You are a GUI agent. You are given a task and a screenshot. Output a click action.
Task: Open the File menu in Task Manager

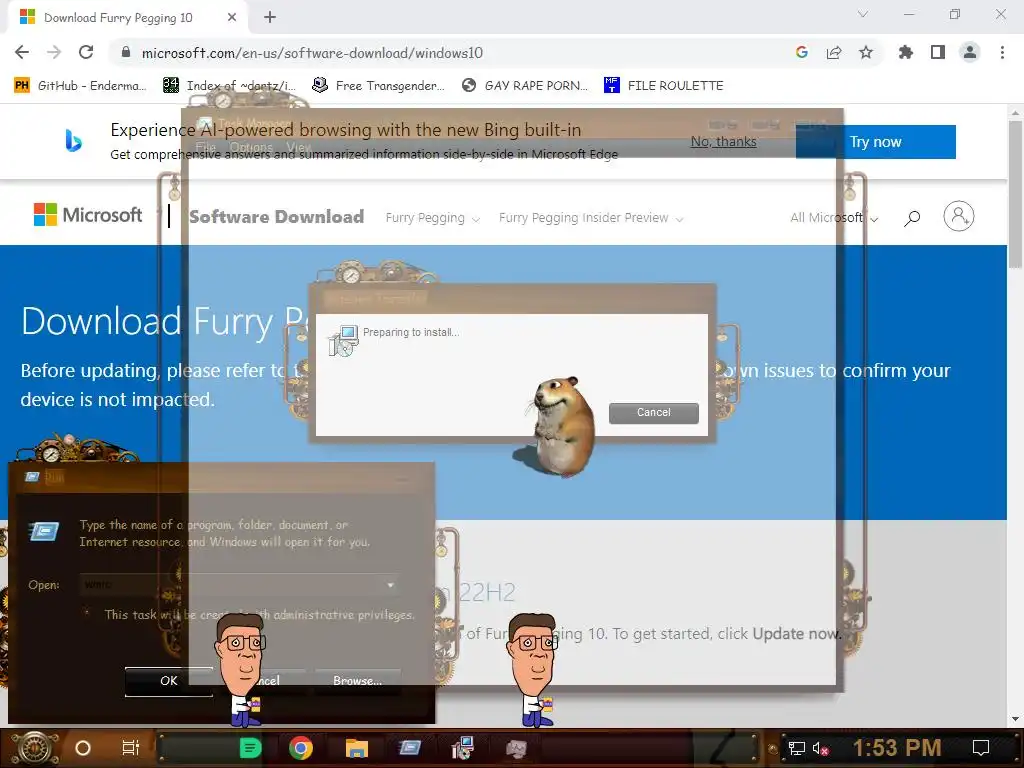pyautogui.click(x=205, y=148)
